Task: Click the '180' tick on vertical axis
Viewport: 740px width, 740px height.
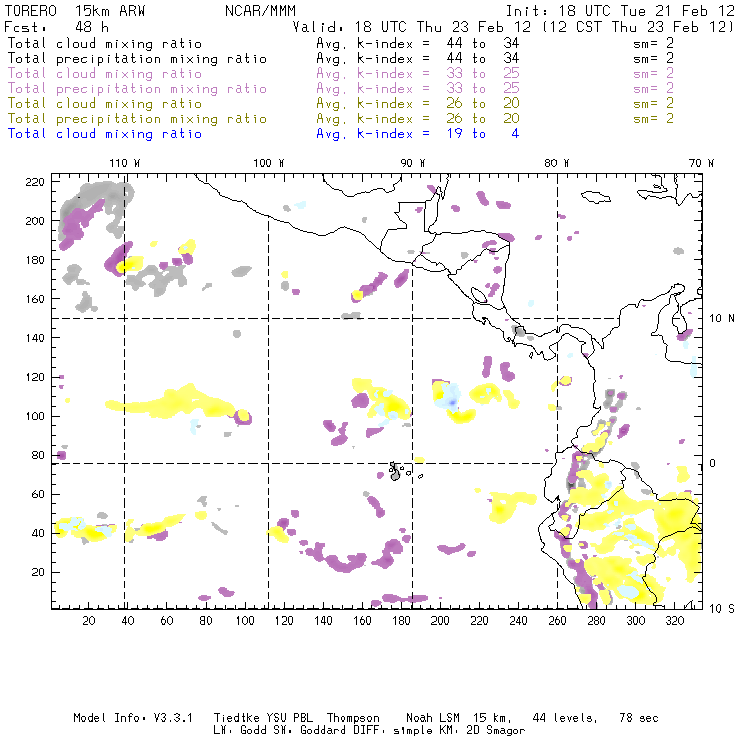Action: tap(35, 260)
